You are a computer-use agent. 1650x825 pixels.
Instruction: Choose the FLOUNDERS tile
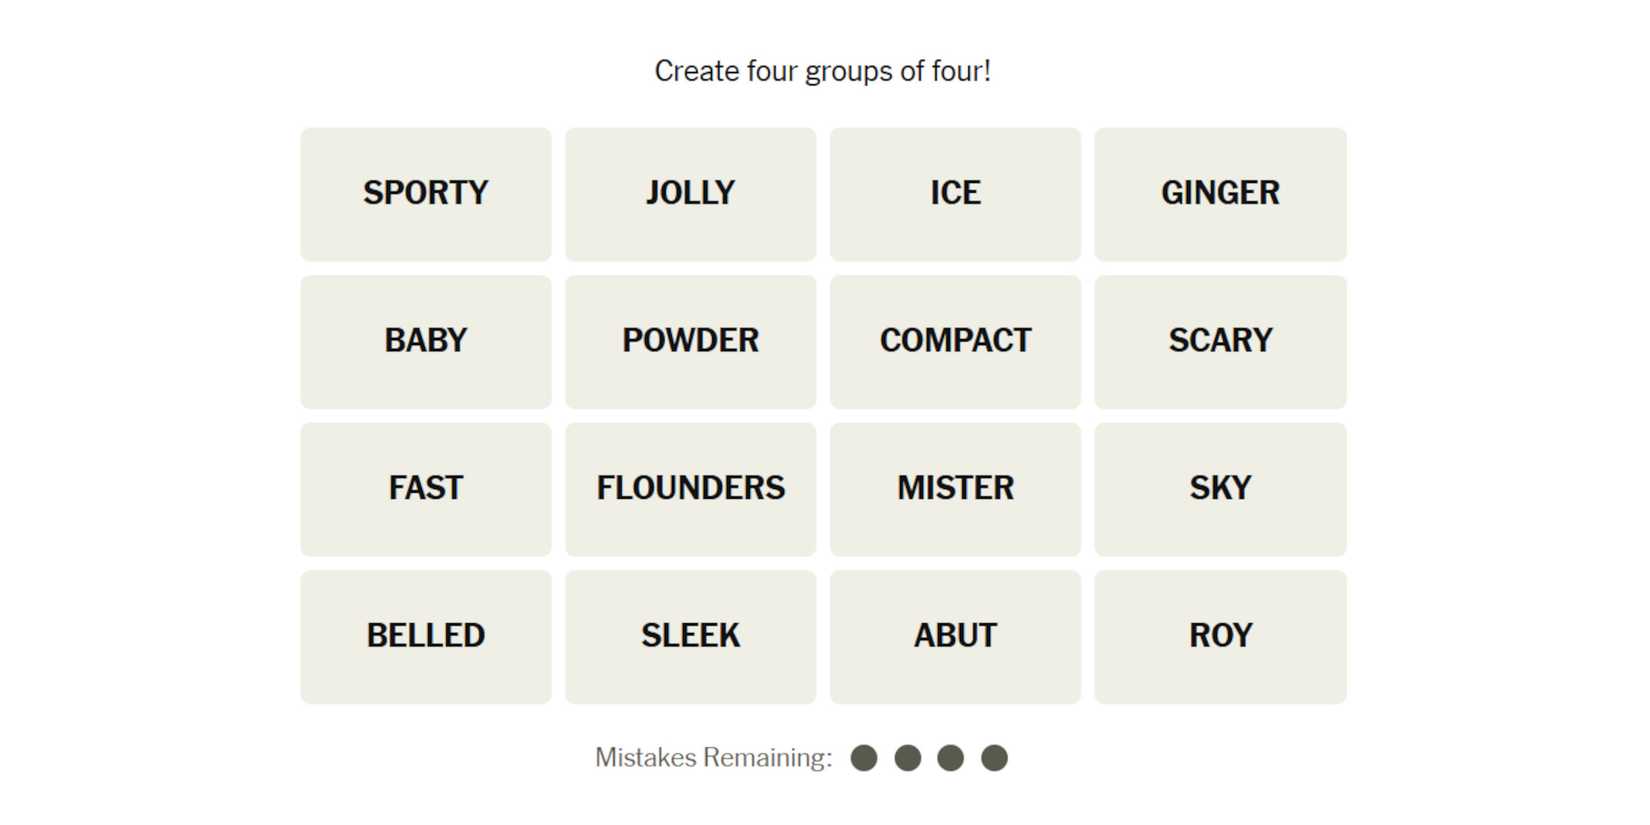pyautogui.click(x=690, y=489)
